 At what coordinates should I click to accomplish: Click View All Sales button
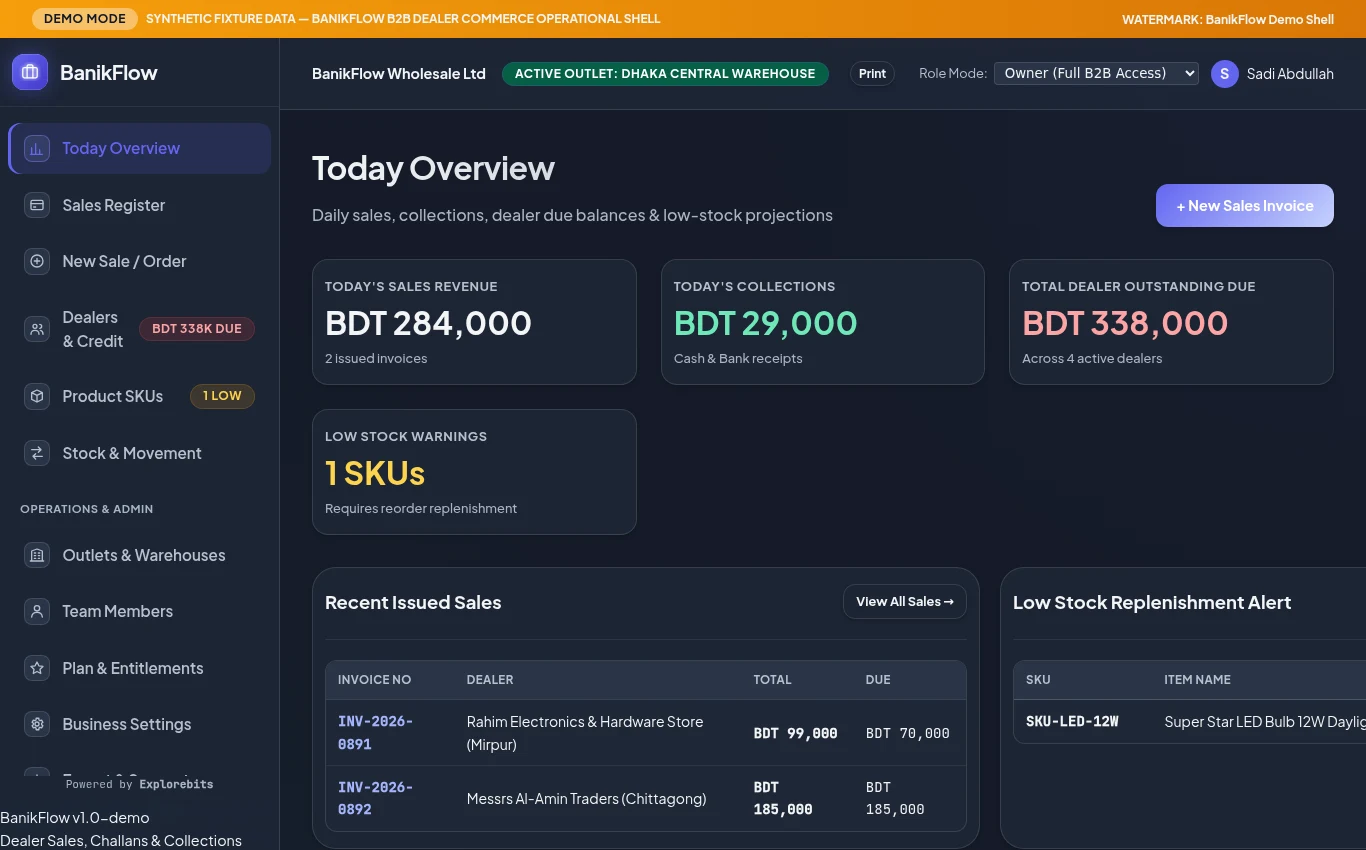tap(905, 602)
